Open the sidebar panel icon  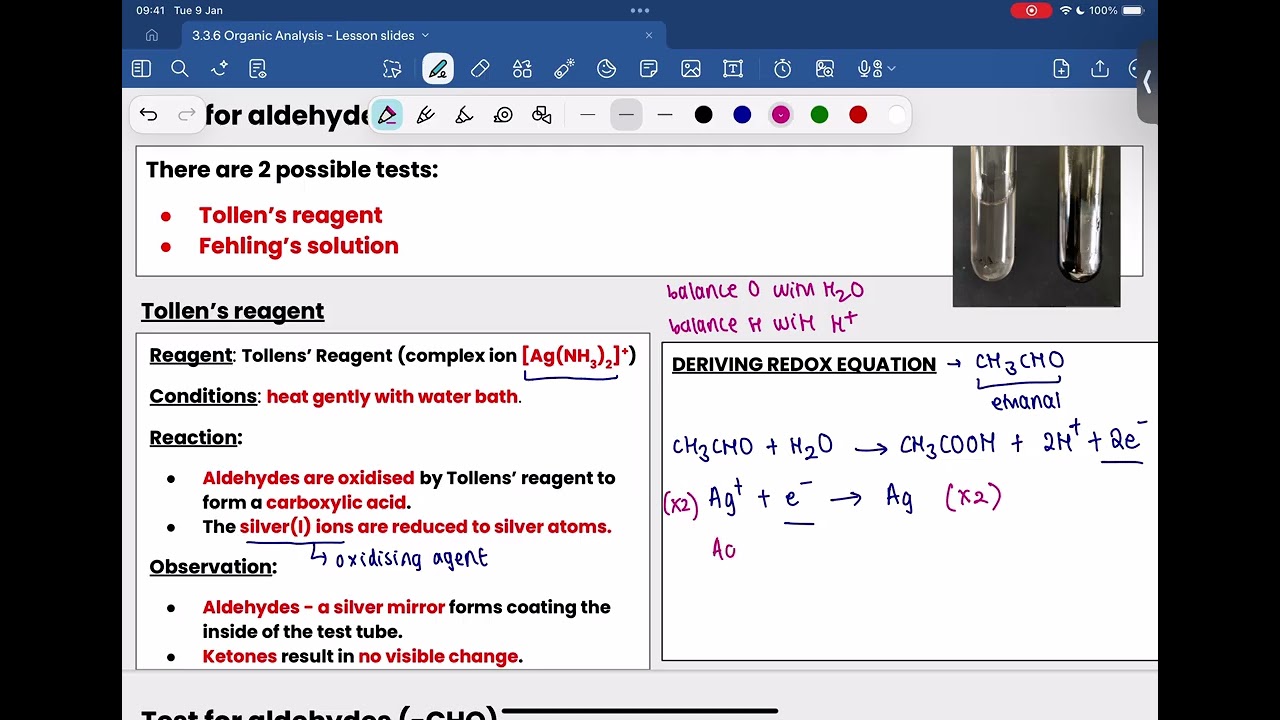141,69
